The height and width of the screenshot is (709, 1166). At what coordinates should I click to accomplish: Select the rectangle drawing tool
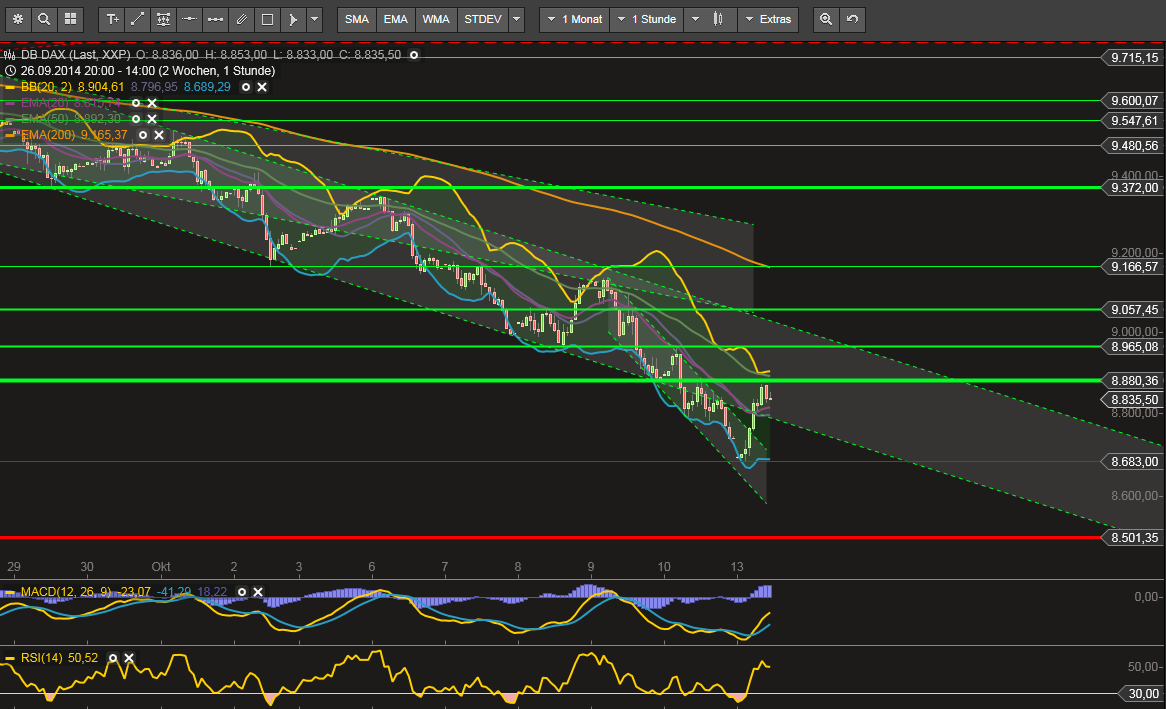click(x=267, y=19)
